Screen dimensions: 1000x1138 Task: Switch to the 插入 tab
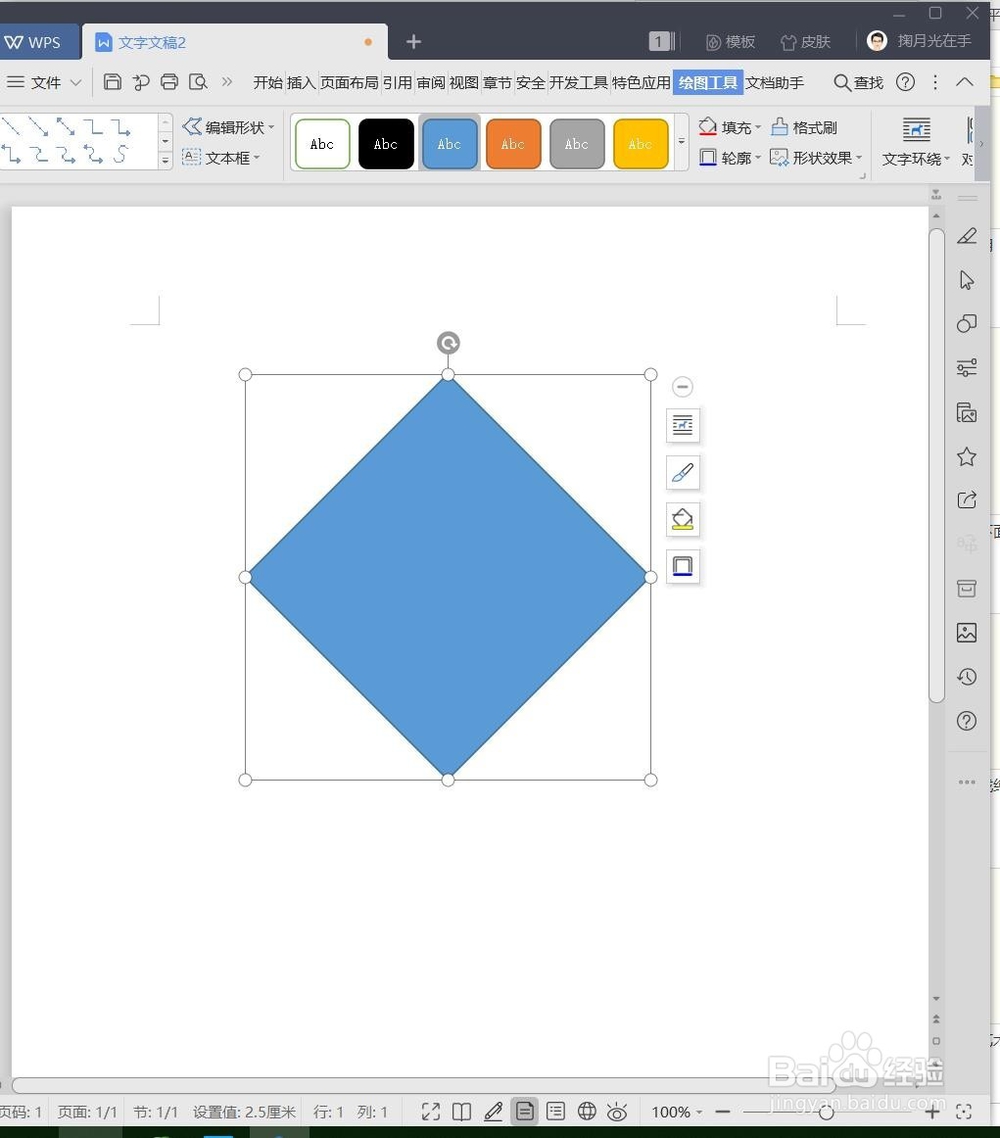(x=301, y=83)
